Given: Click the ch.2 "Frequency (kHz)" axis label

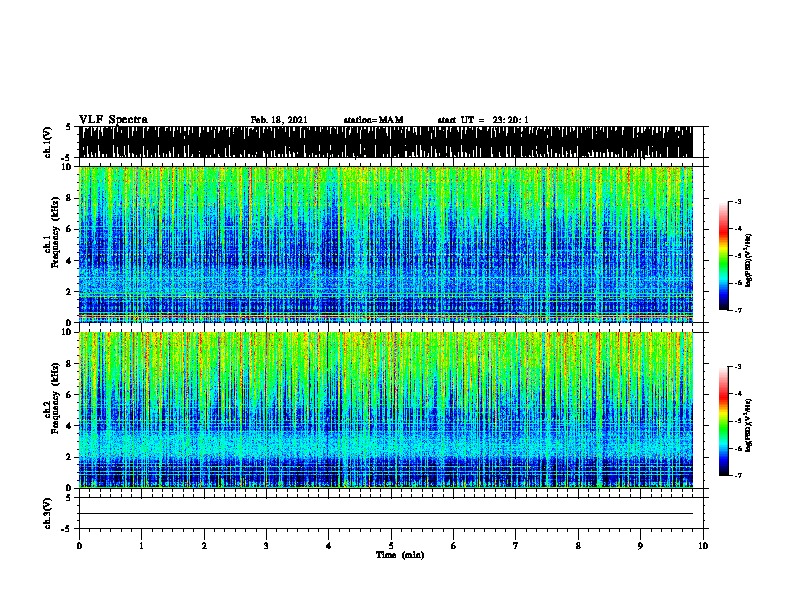Looking at the screenshot, I should point(55,398).
